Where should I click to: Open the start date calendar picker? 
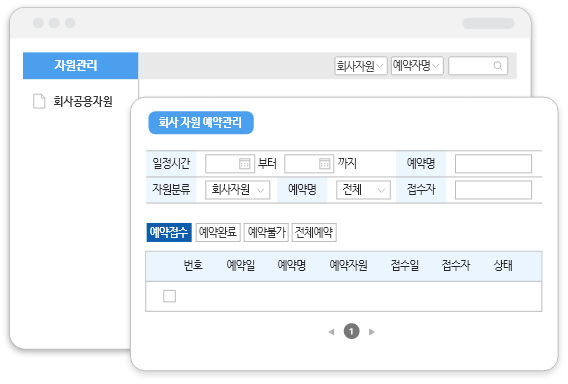[245, 164]
